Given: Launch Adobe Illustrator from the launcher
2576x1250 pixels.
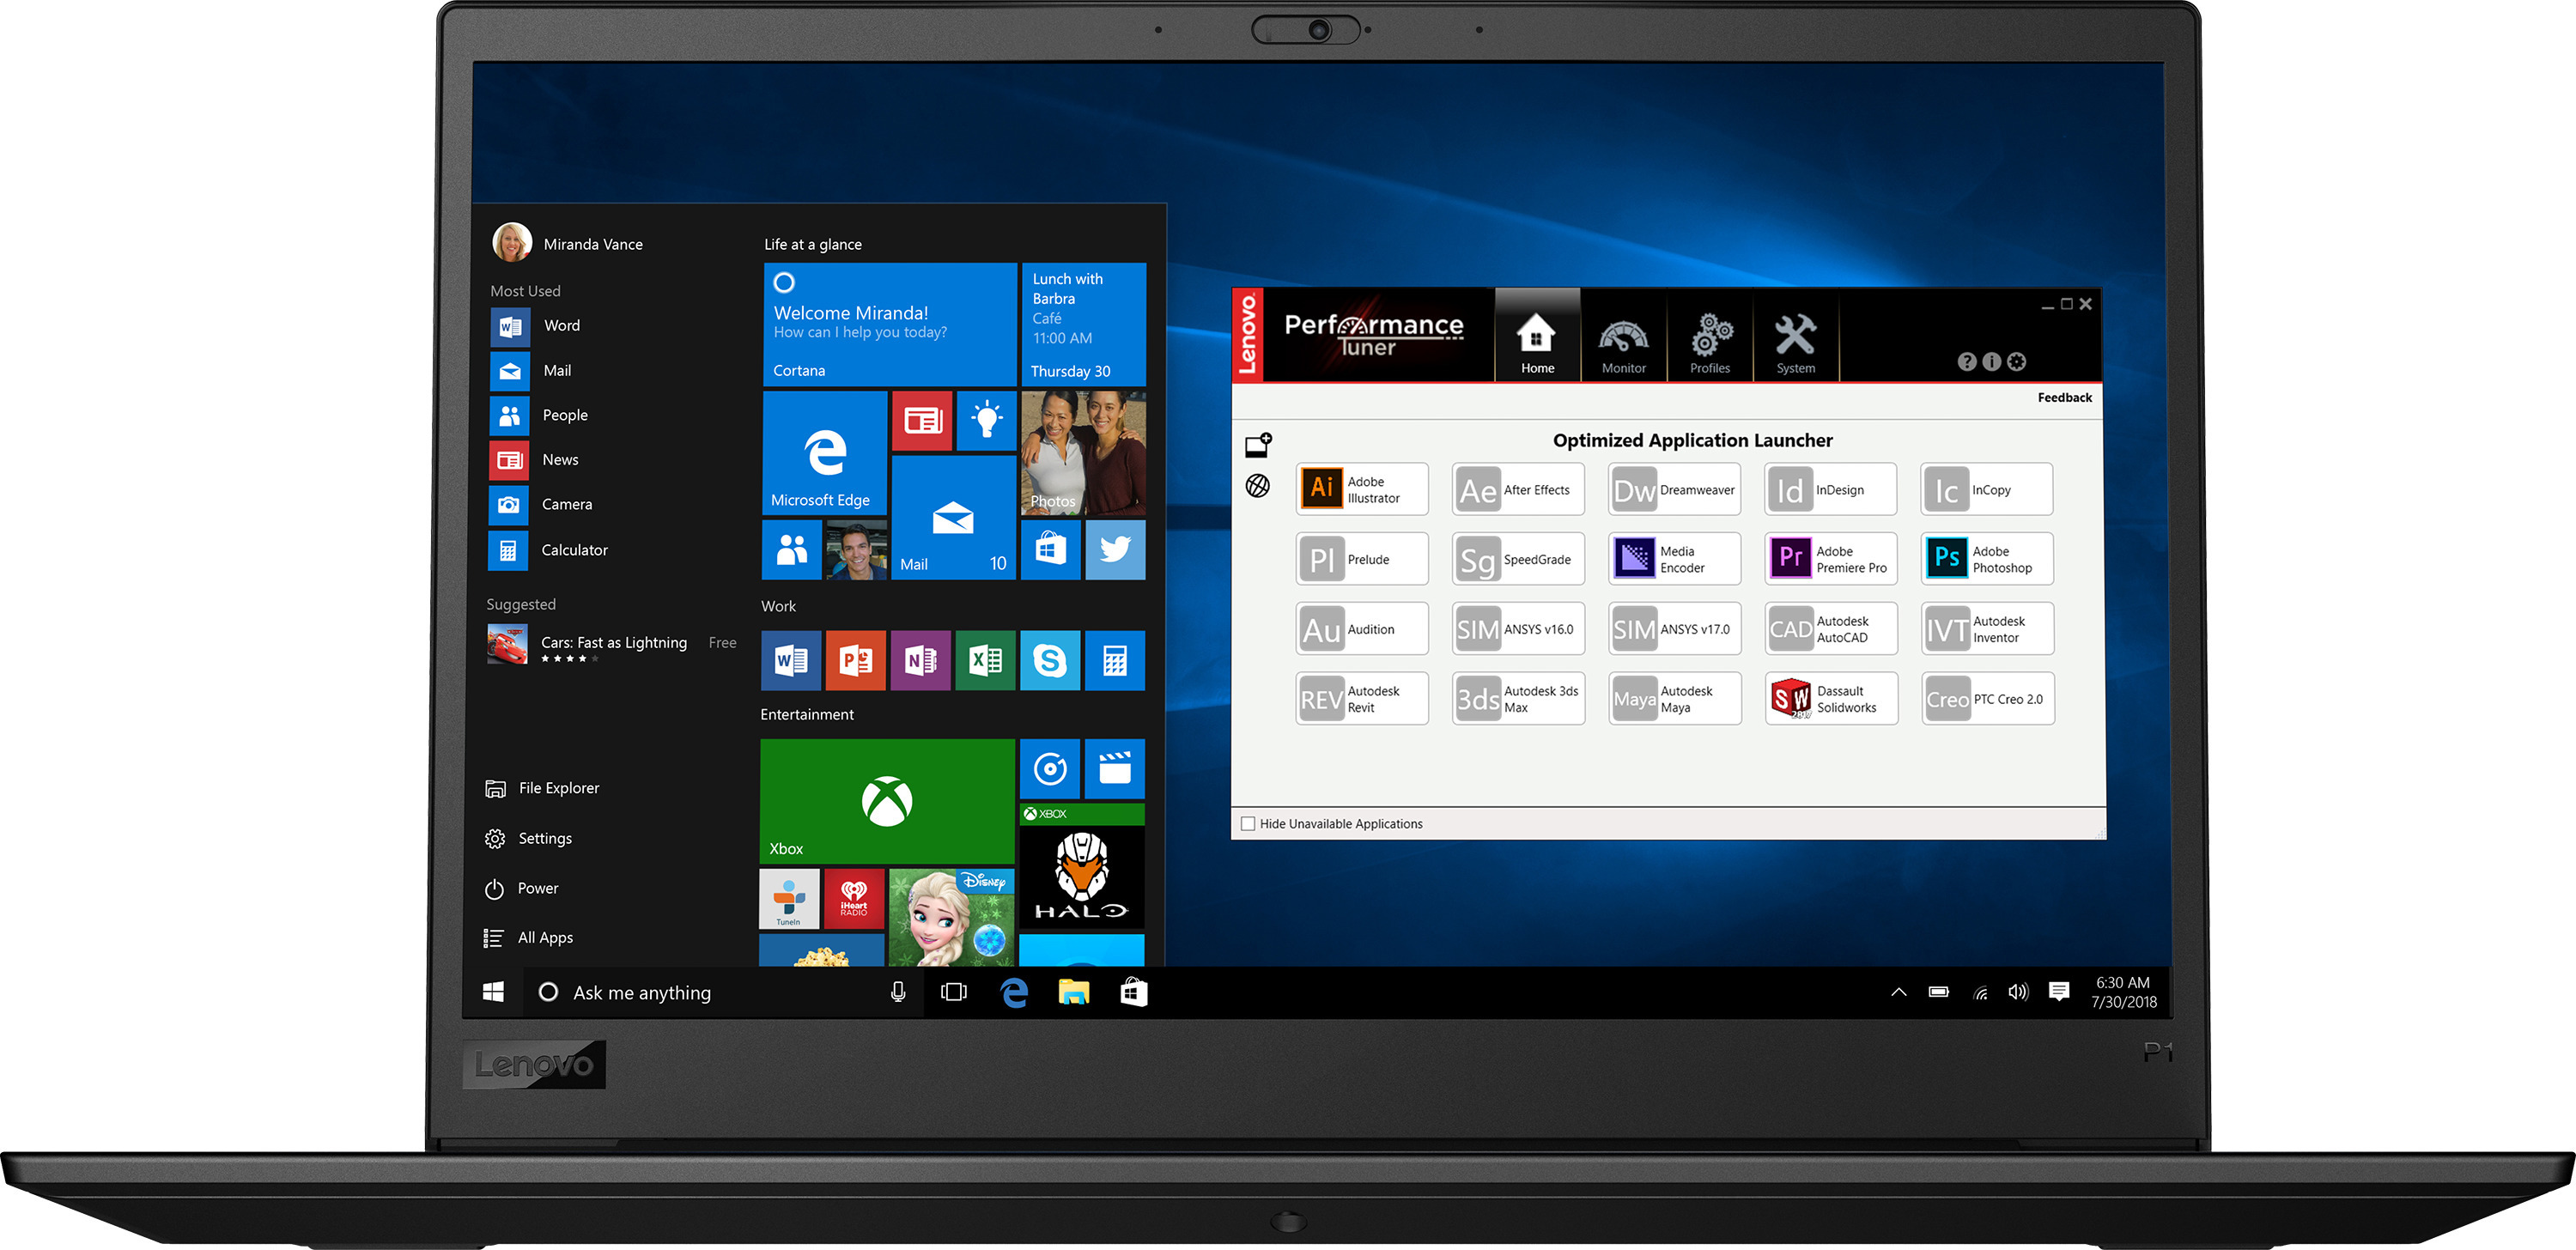Looking at the screenshot, I should click(1361, 489).
